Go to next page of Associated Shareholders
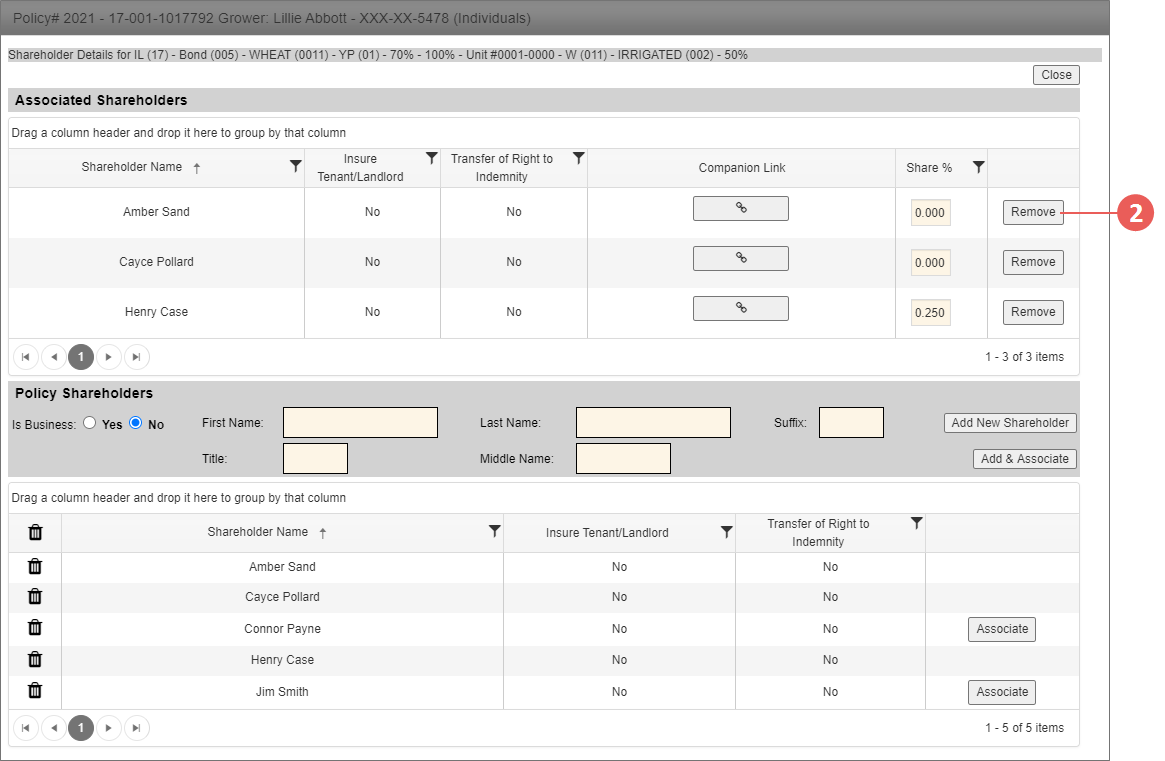The height and width of the screenshot is (761, 1165). coord(108,357)
